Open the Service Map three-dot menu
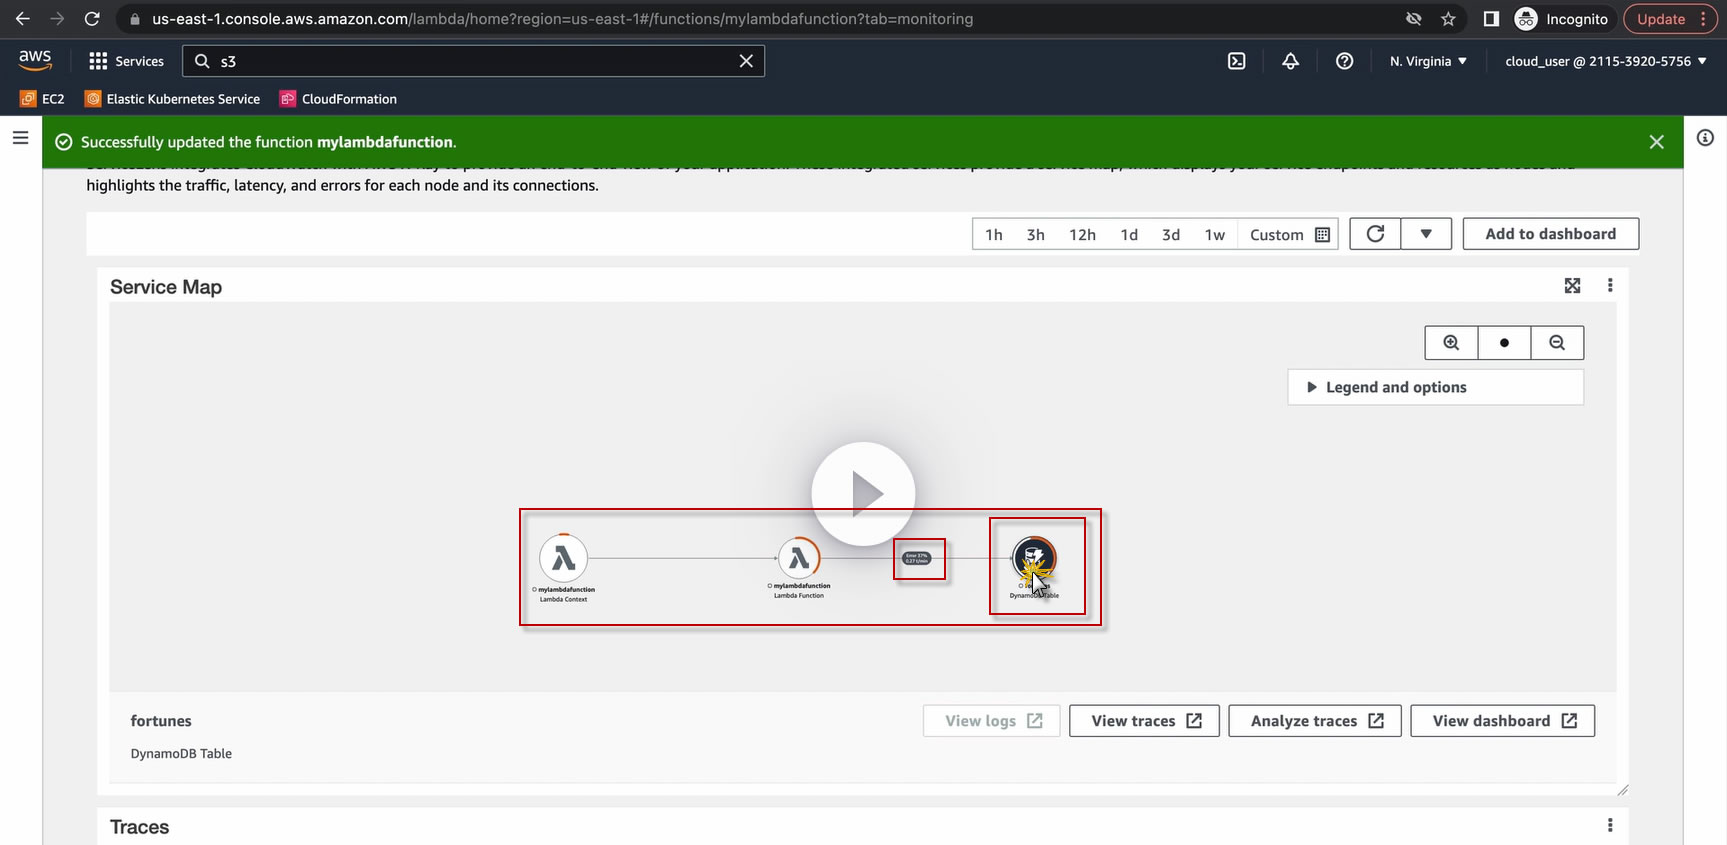The image size is (1727, 845). 1610,286
